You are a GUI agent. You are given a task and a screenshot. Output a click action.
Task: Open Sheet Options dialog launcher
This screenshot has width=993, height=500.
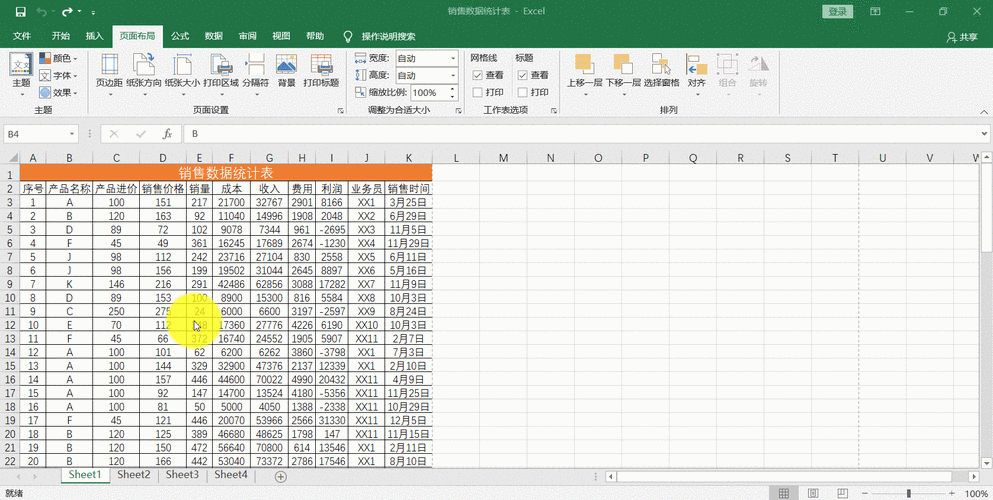pos(554,111)
